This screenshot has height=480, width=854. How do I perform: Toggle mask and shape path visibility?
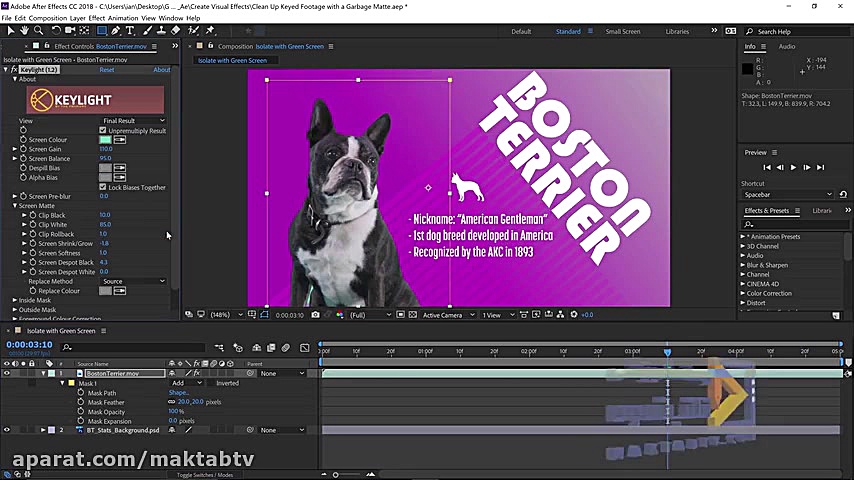pyautogui.click(x=264, y=315)
